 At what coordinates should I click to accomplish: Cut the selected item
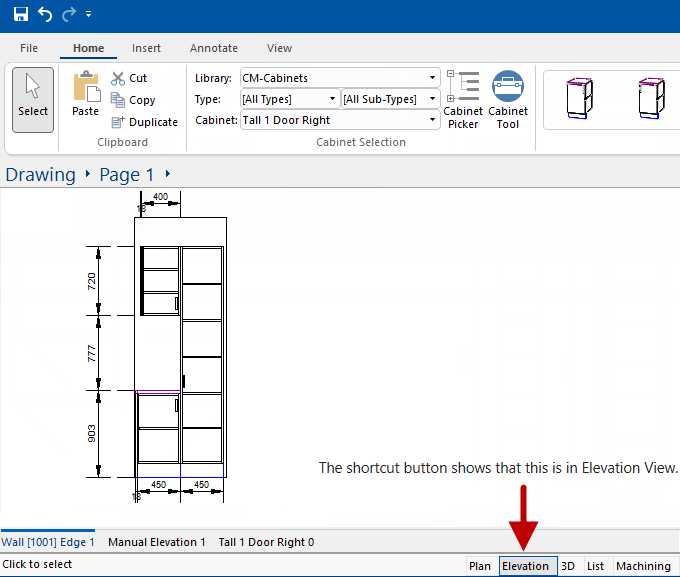click(129, 78)
